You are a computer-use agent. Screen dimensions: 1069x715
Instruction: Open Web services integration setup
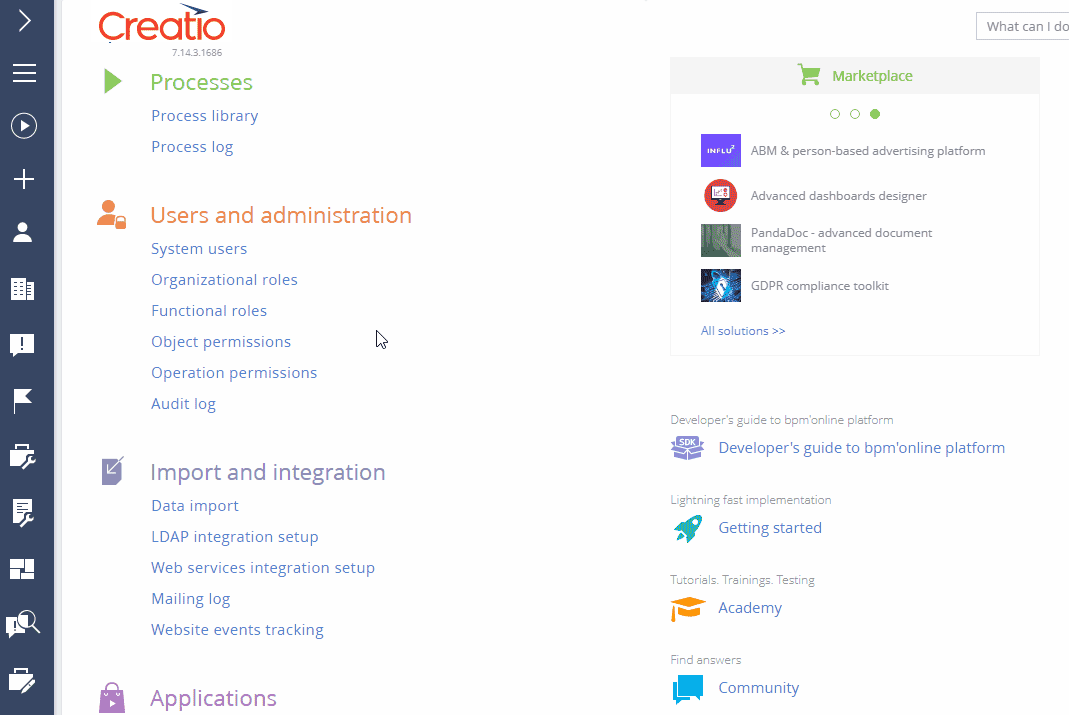pos(263,568)
